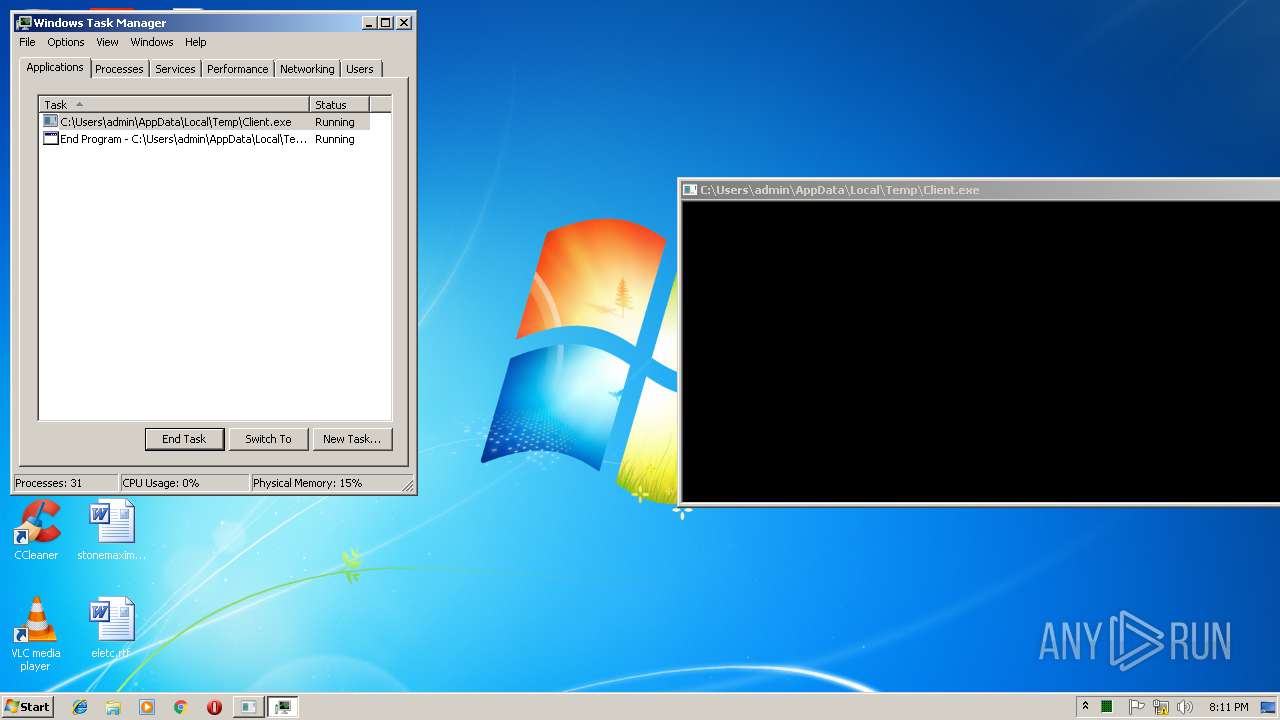Click Task Manager CPU tray icon

[x=1107, y=707]
